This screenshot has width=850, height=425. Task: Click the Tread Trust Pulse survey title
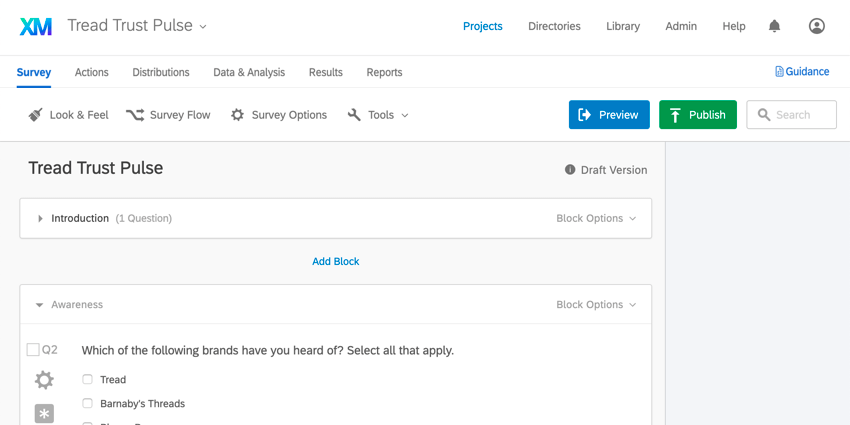coord(95,168)
